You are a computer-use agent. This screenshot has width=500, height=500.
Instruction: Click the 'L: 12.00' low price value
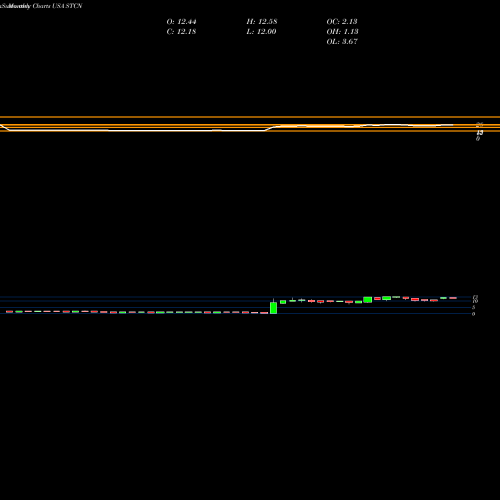click(261, 32)
